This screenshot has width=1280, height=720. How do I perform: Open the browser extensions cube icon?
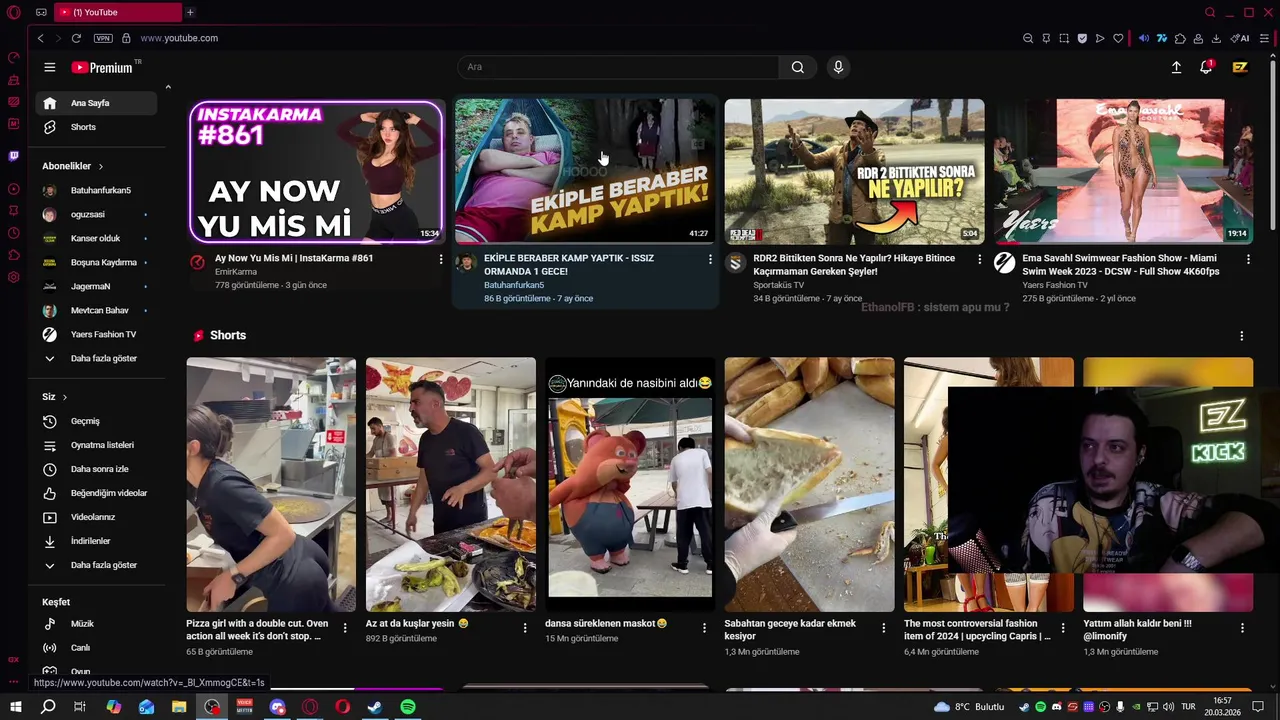pos(1180,38)
